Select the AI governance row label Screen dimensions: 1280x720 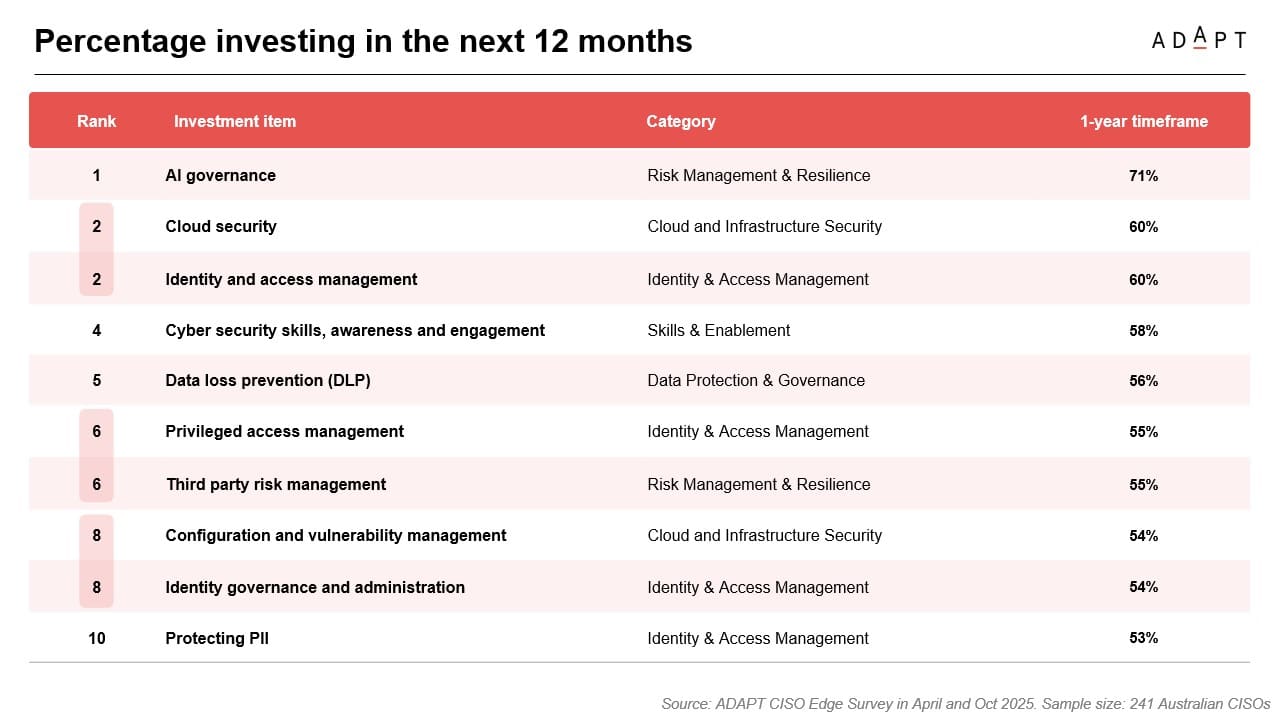(x=221, y=175)
